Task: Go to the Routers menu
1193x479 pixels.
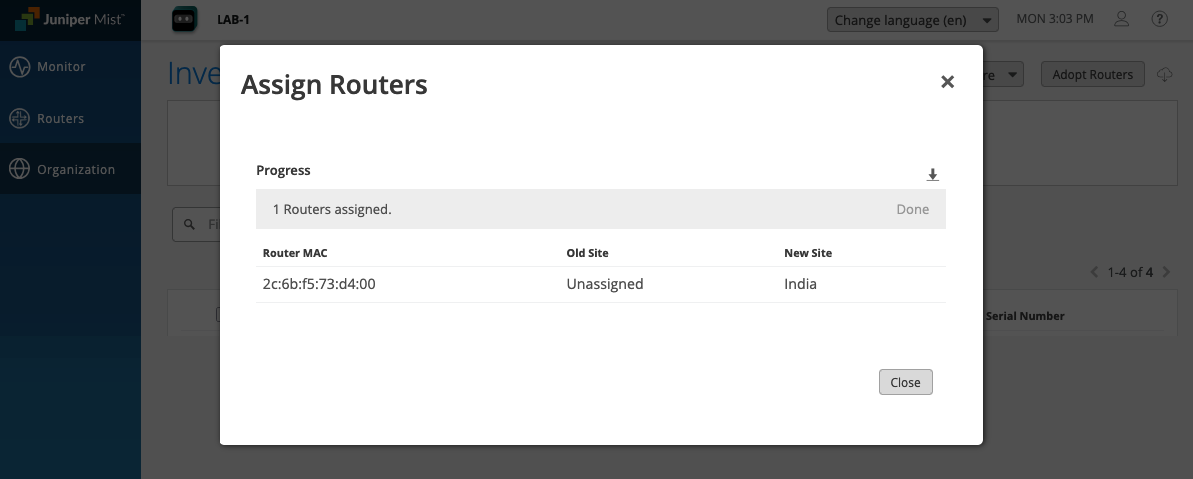Action: tap(60, 118)
